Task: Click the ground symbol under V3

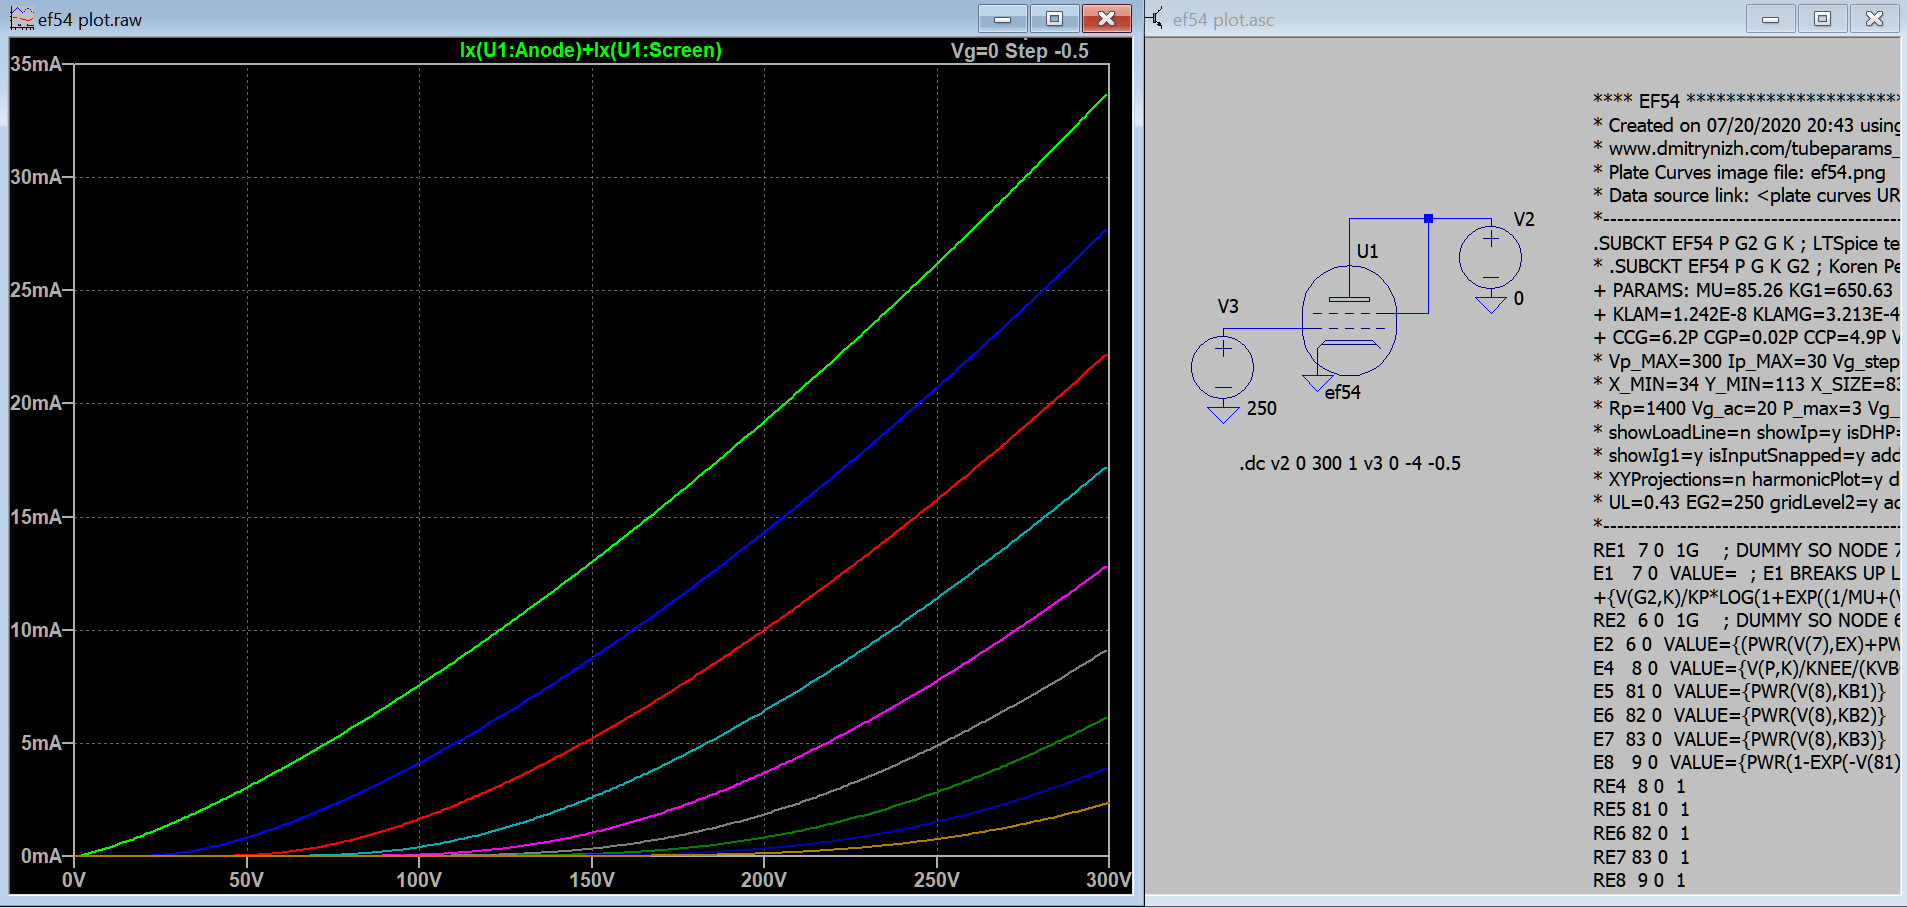Action: coord(1222,413)
